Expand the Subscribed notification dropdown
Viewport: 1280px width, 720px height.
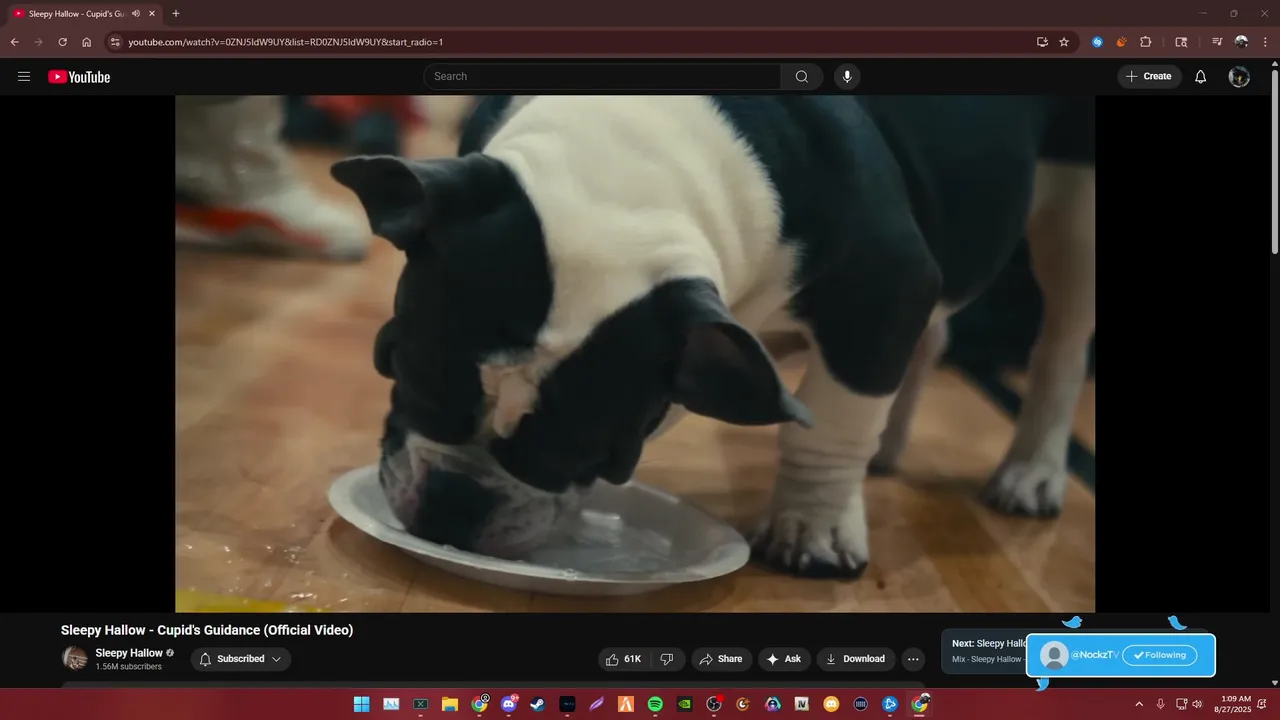coord(240,659)
